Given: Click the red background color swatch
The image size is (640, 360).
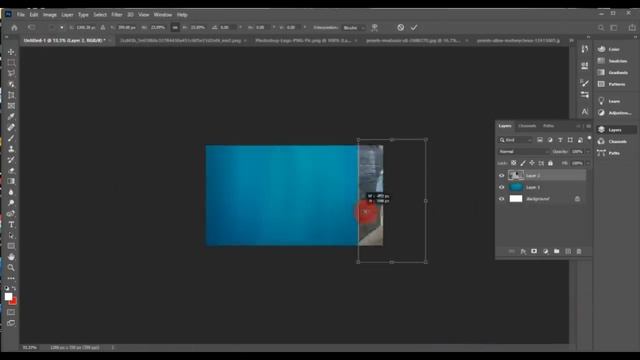Looking at the screenshot, I should 14,302.
